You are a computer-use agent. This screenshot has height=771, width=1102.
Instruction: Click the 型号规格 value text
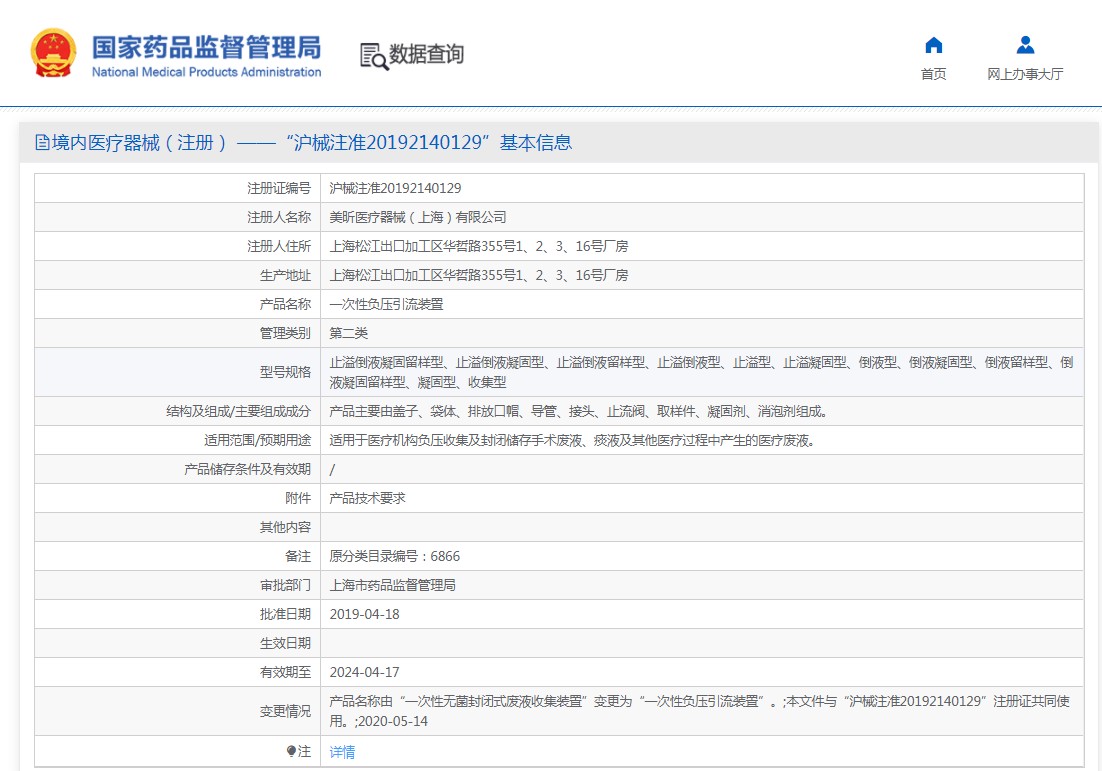point(701,372)
